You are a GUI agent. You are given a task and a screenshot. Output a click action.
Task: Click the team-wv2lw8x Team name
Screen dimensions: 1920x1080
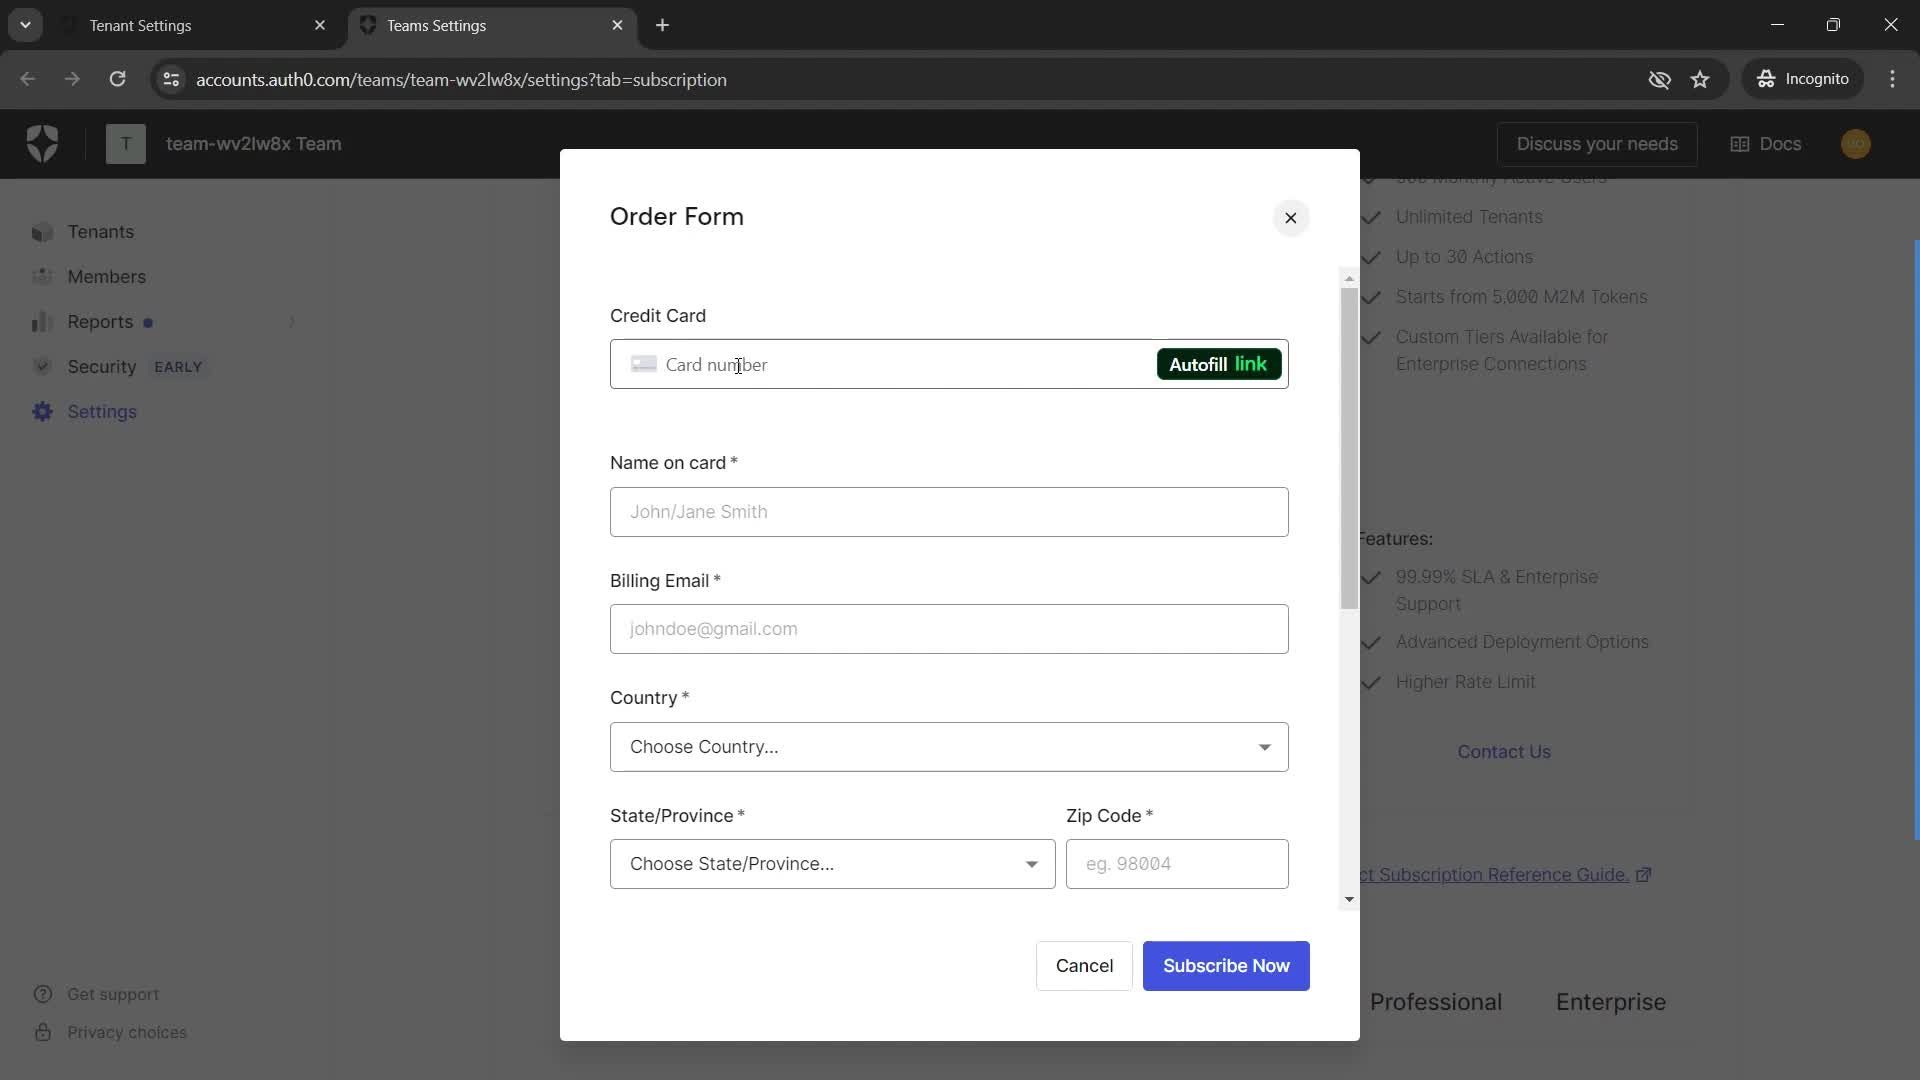(x=253, y=144)
